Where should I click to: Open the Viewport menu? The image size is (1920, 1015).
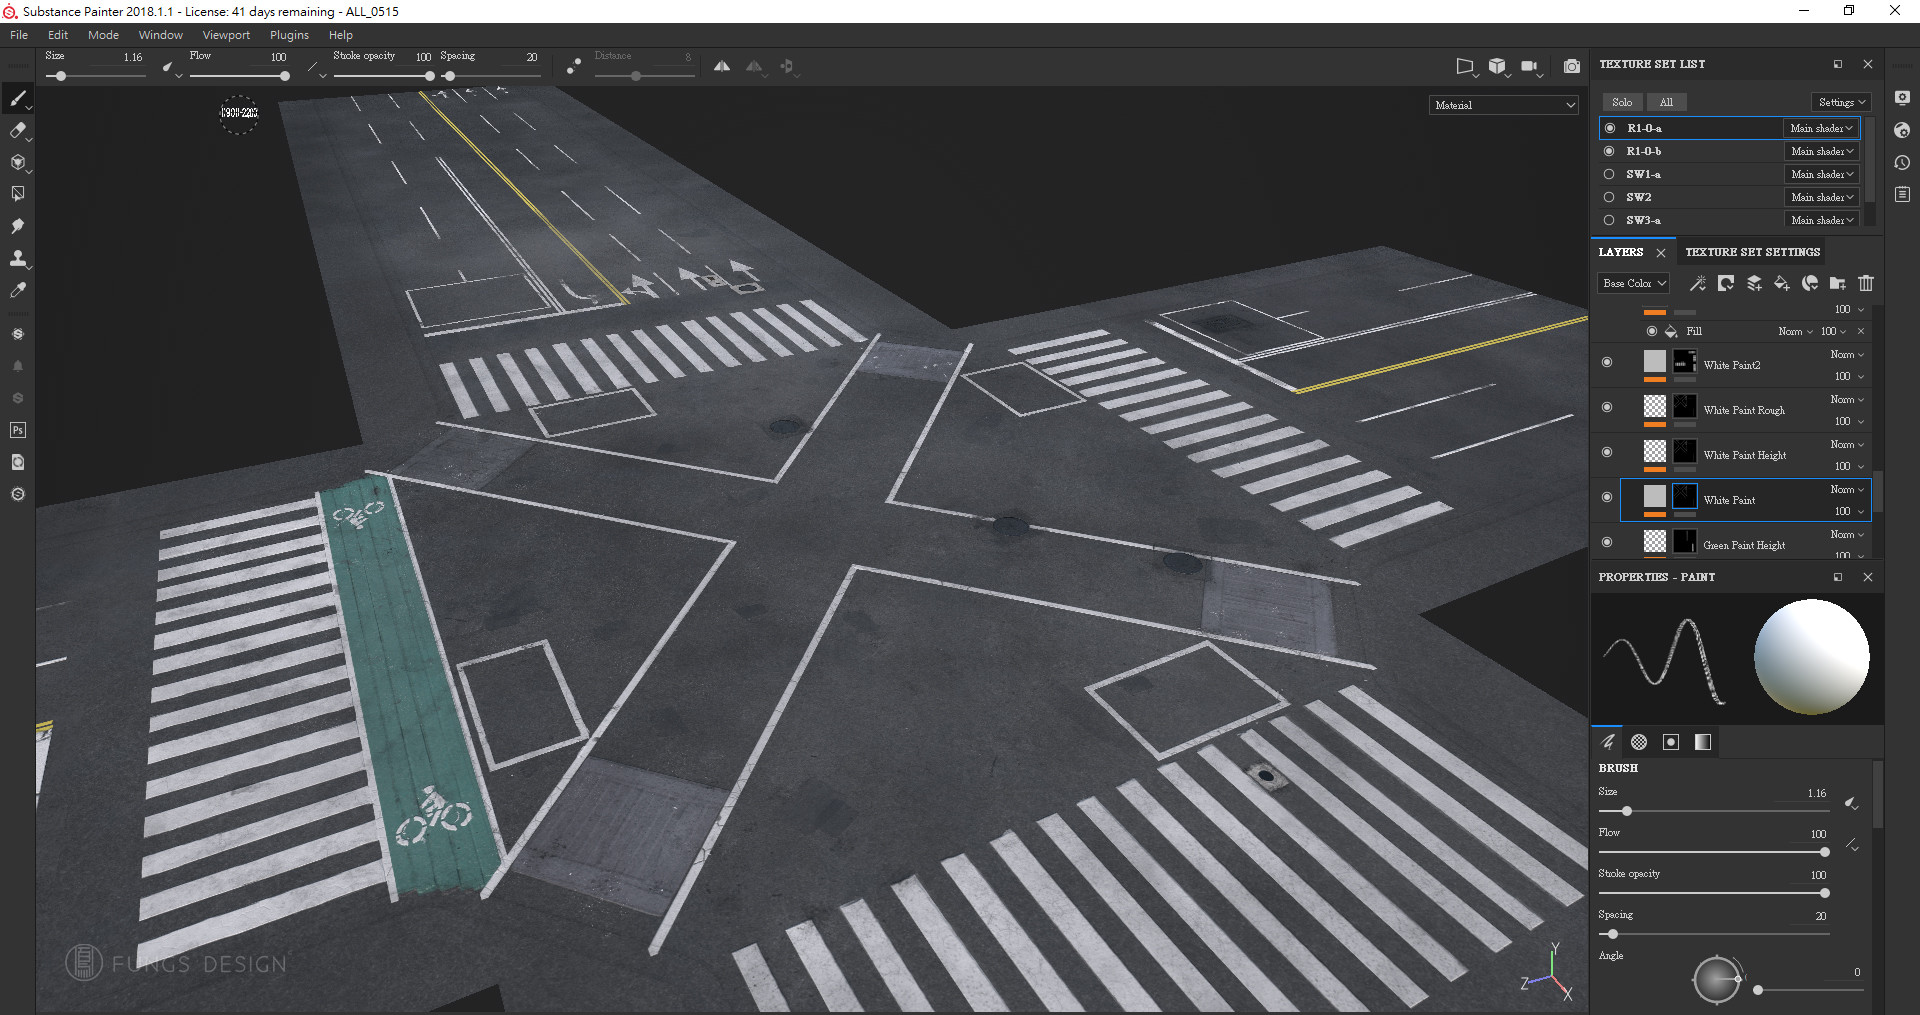[226, 34]
